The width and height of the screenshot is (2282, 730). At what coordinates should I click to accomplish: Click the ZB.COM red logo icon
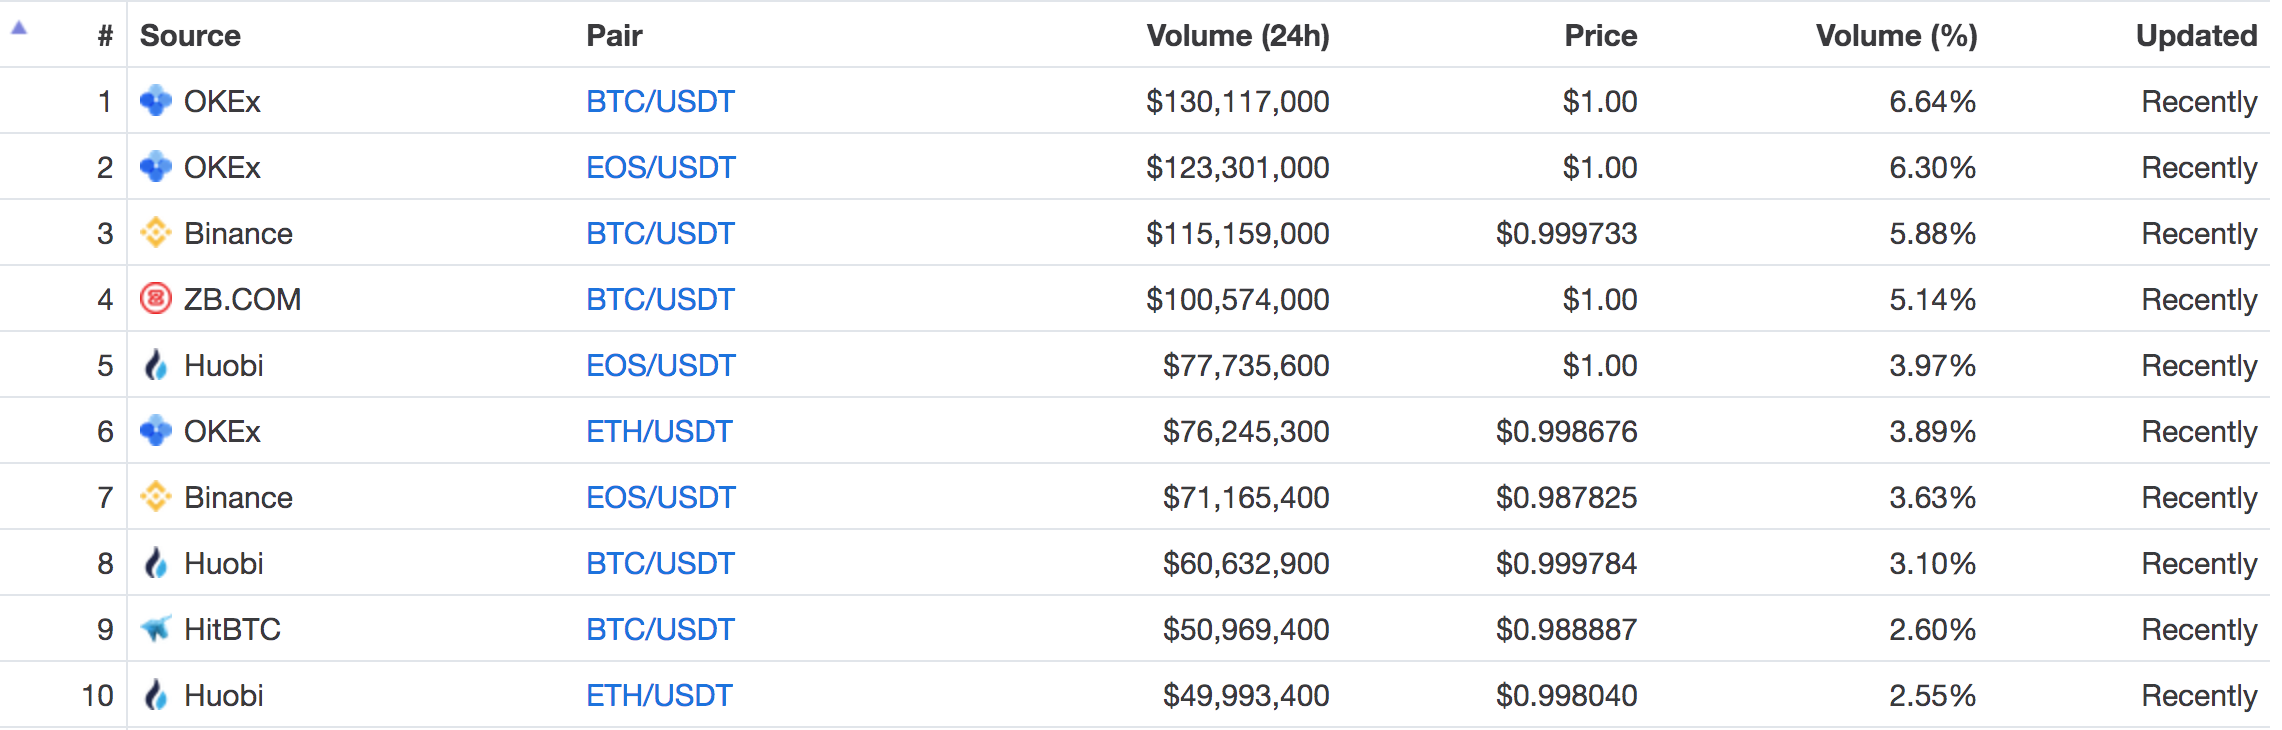[x=156, y=299]
